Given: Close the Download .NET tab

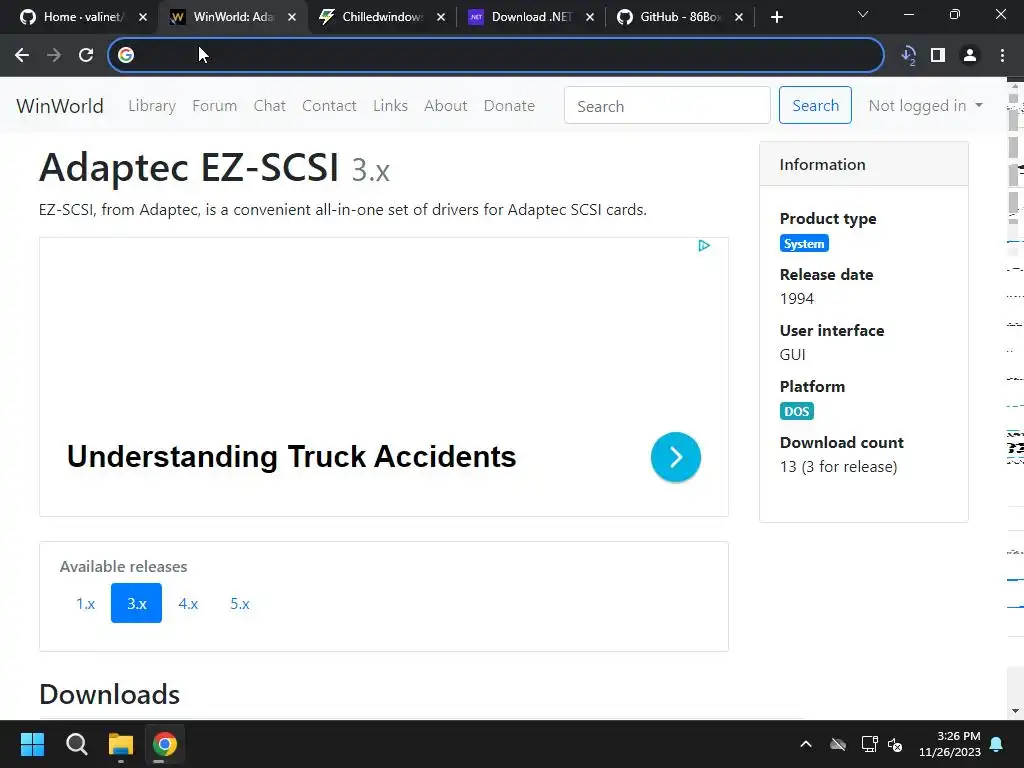Looking at the screenshot, I should tap(590, 18).
